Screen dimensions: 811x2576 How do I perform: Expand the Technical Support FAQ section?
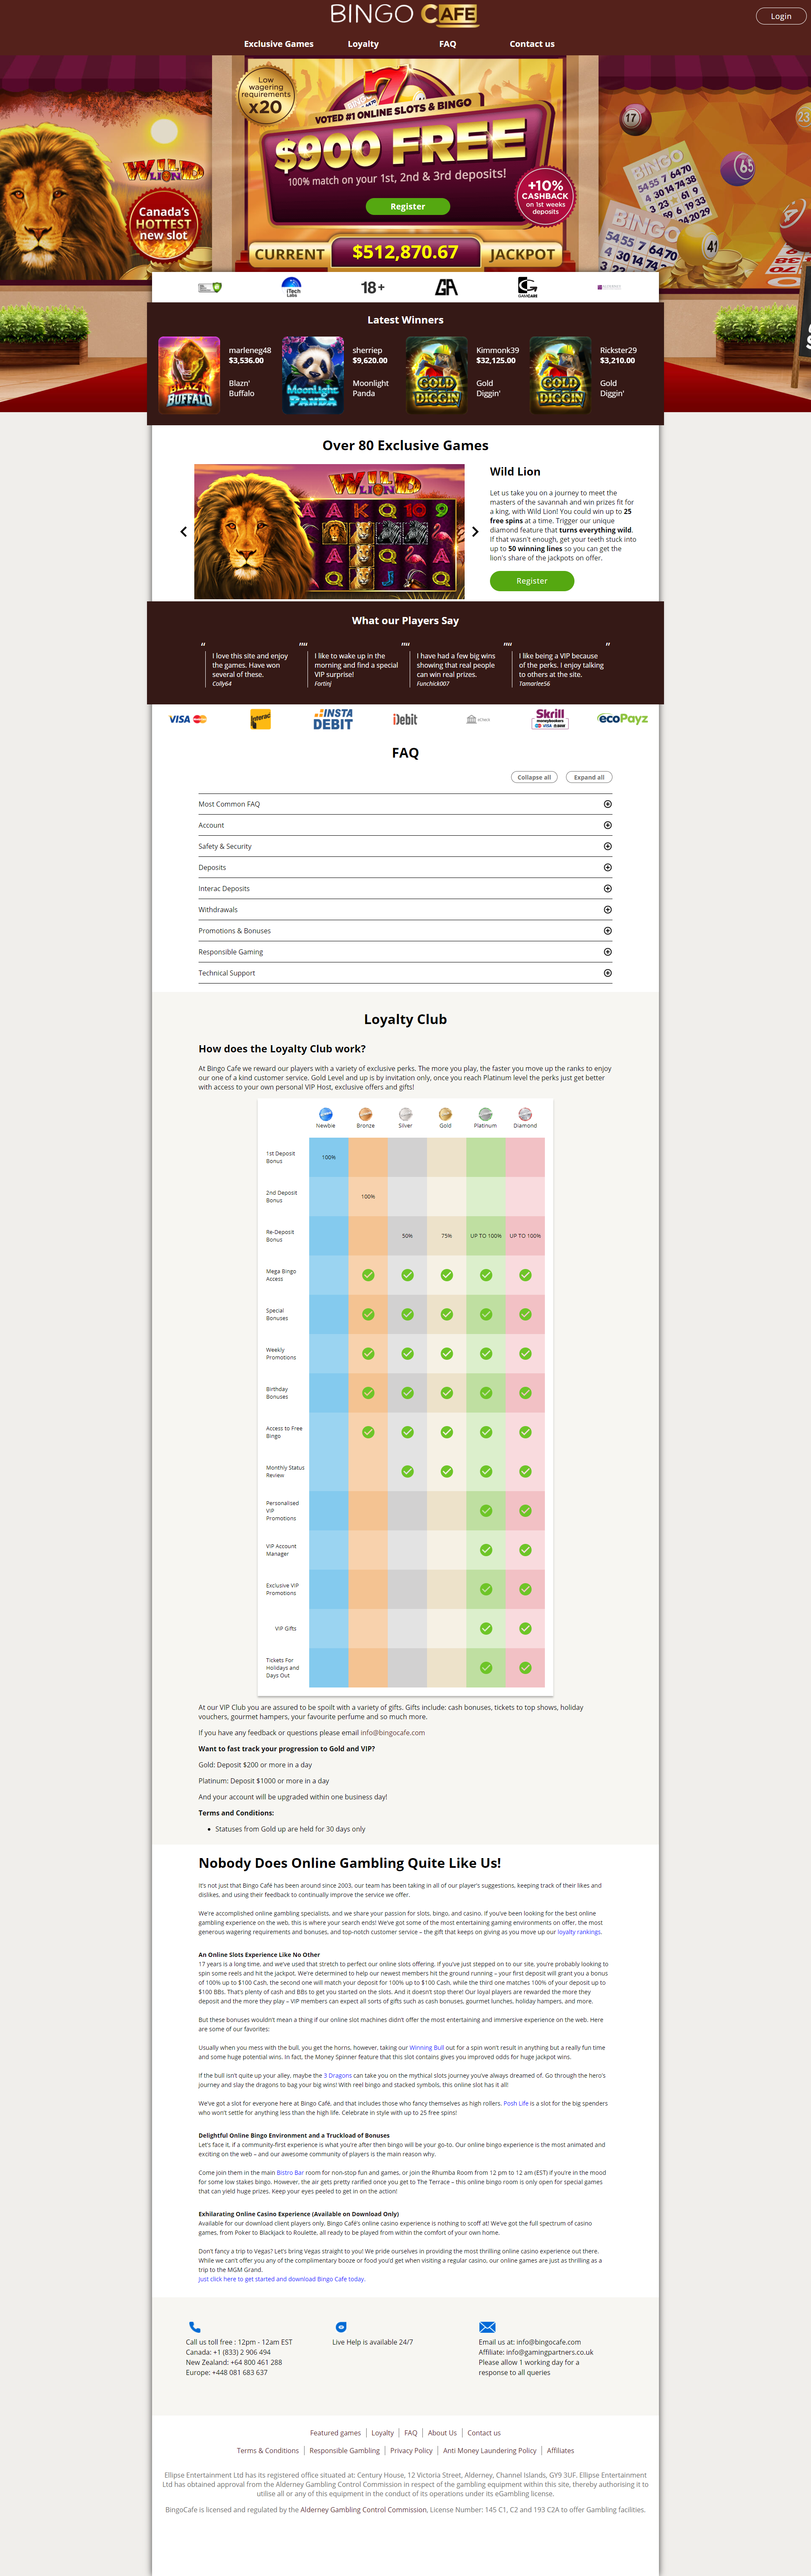[x=607, y=973]
